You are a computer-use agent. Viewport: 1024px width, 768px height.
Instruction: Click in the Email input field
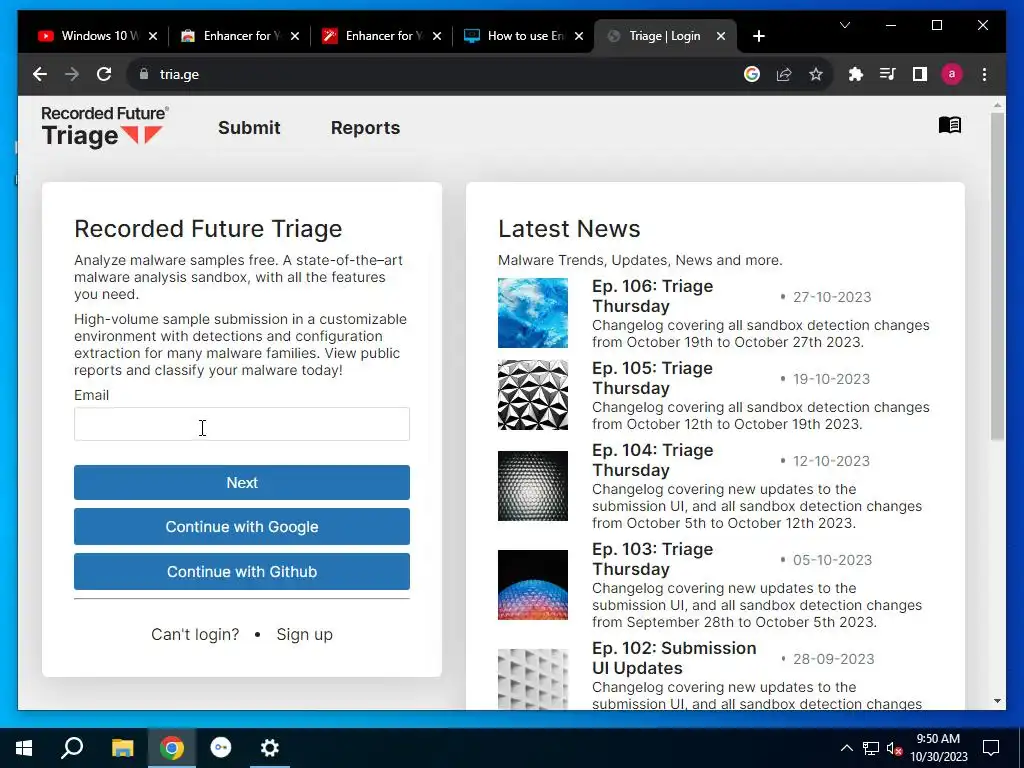[242, 424]
